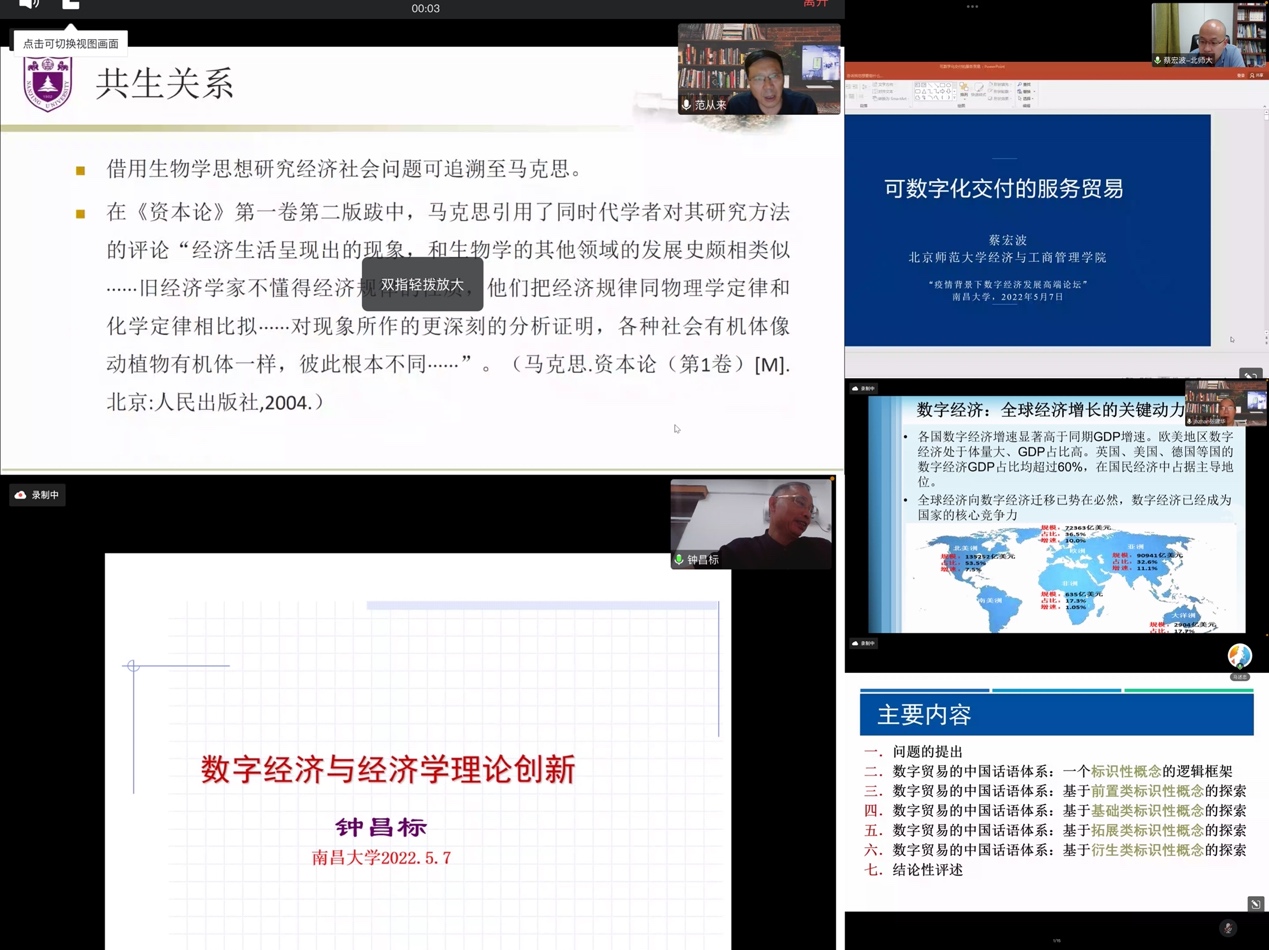Select 范从来 camera video thumbnail

coord(759,69)
